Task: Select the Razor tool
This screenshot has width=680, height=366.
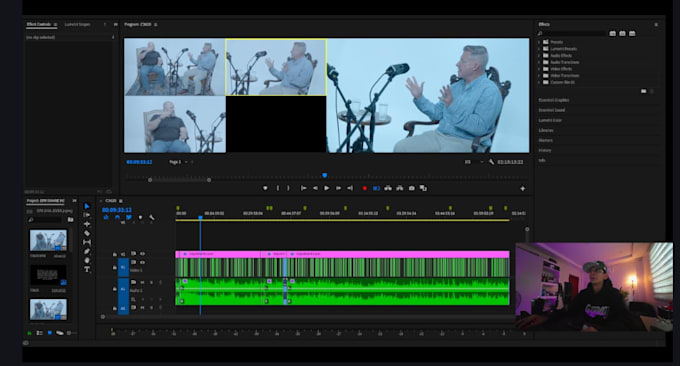Action: tap(87, 233)
